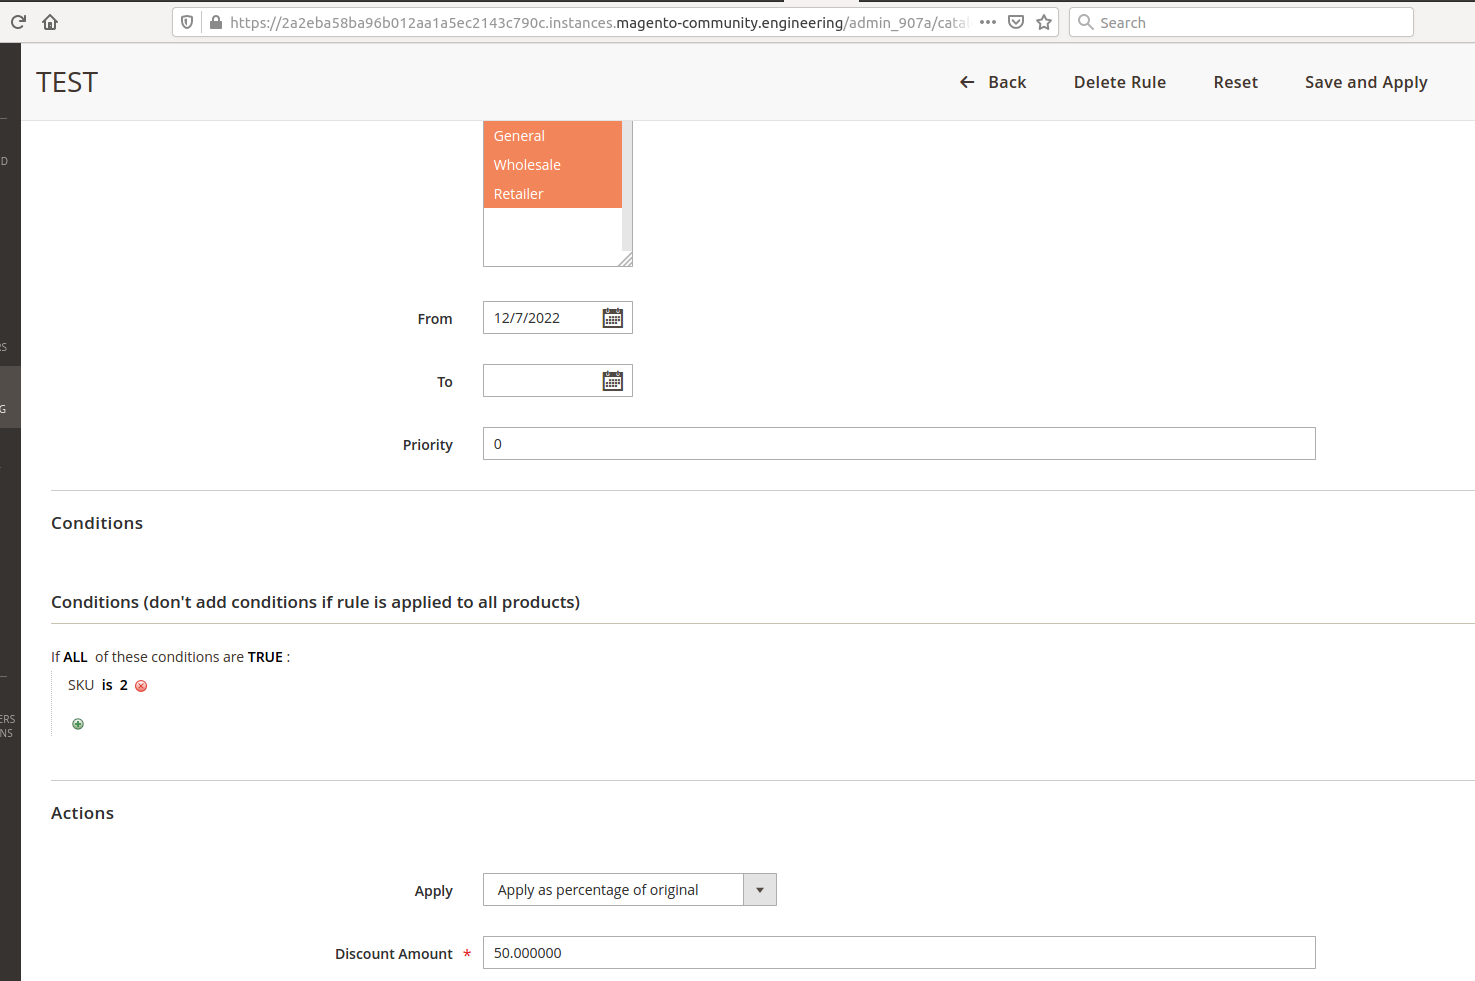Open the browser overflow menu

[987, 21]
